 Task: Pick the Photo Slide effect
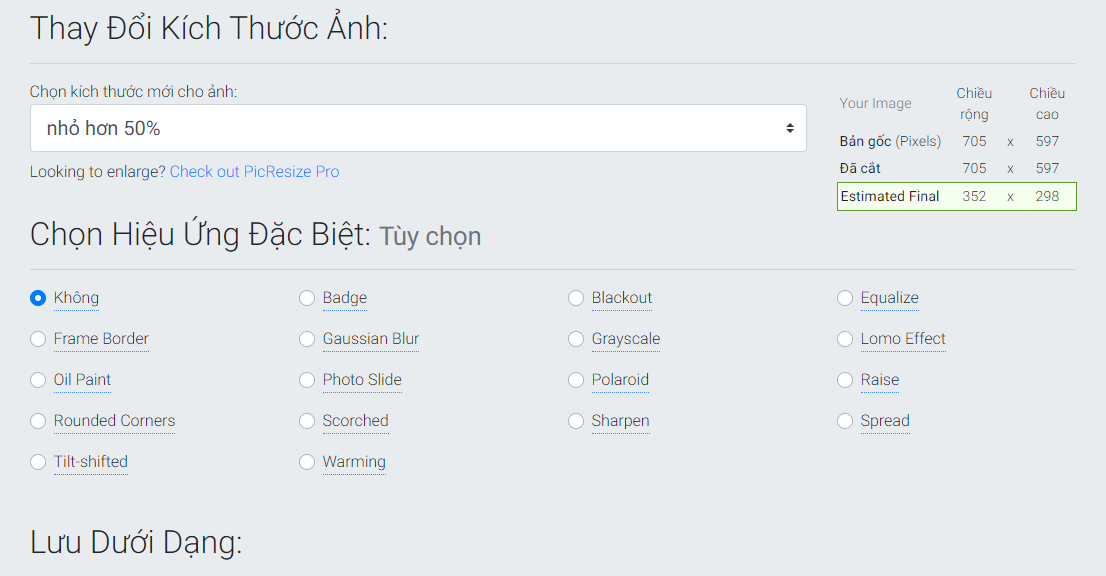pyautogui.click(x=307, y=380)
